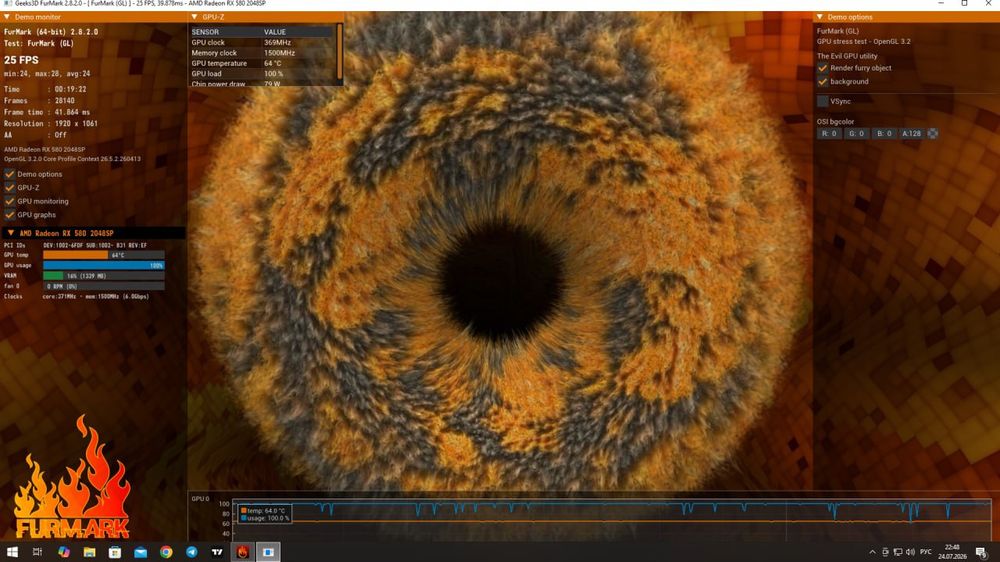
Task: Open the Mail app in taskbar
Action: (x=140, y=552)
